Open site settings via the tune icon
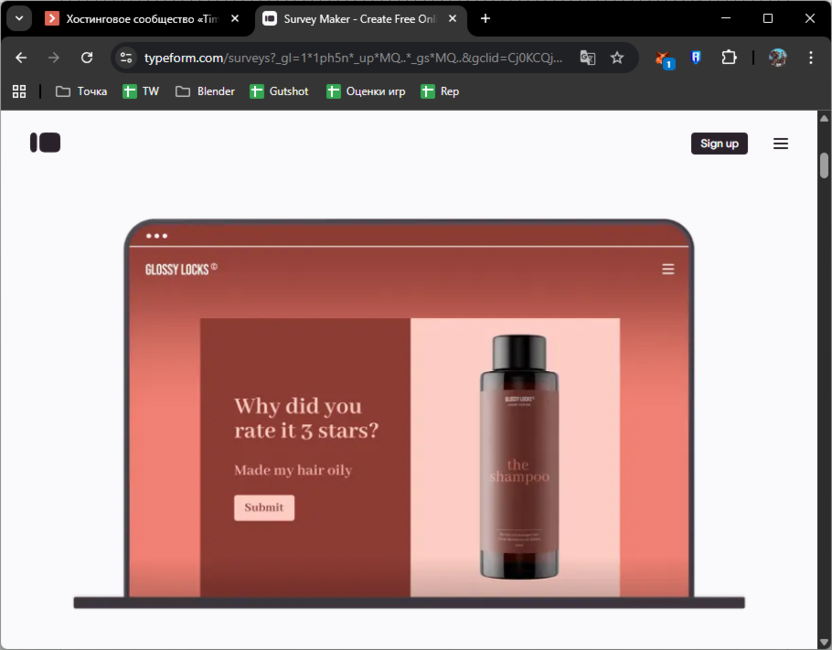Screen dimensions: 832x650 [x=127, y=58]
